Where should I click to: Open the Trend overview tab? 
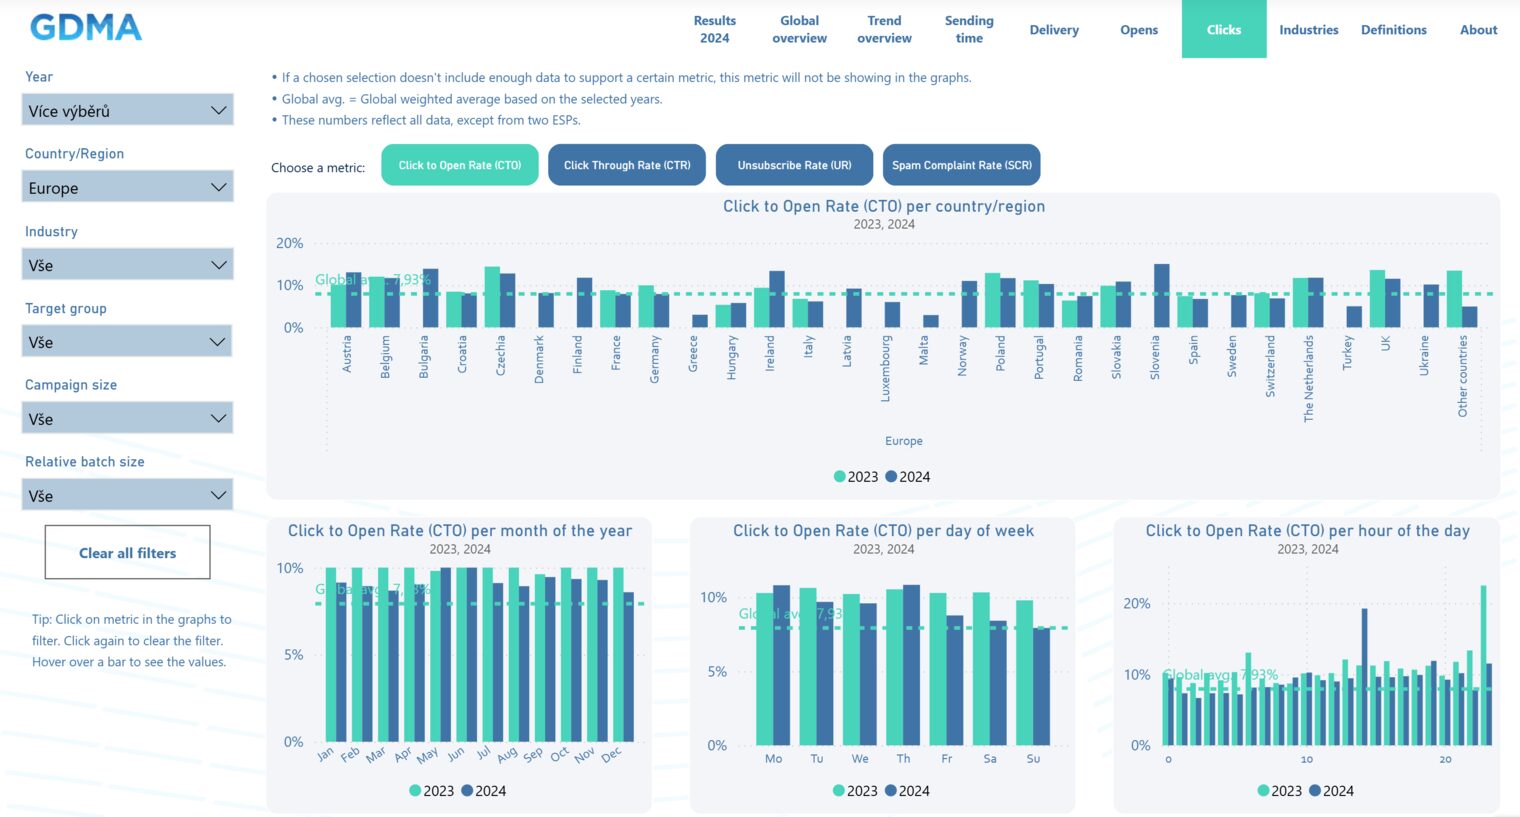[884, 30]
